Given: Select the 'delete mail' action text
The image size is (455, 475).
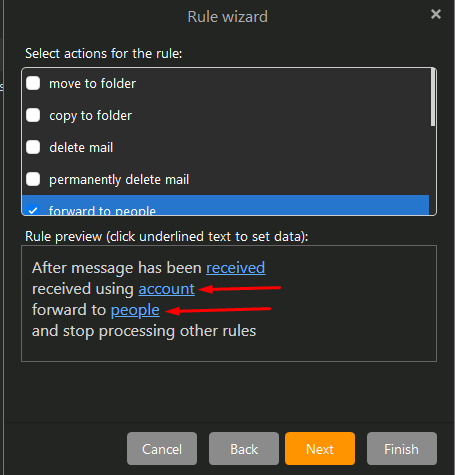Looking at the screenshot, I should pyautogui.click(x=81, y=148).
